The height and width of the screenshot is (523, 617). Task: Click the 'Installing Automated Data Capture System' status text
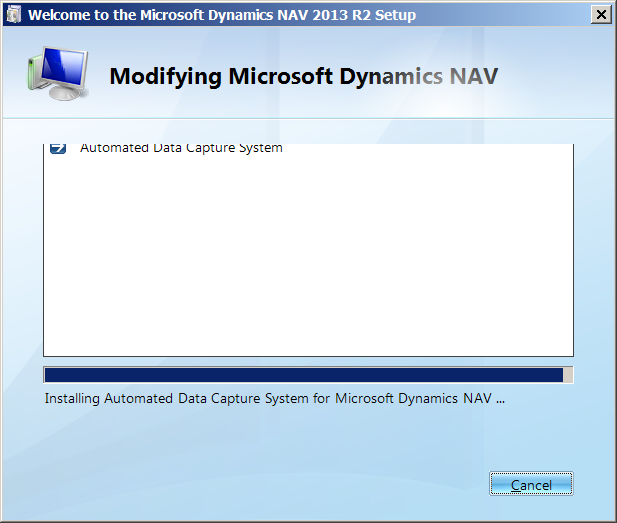coord(274,399)
